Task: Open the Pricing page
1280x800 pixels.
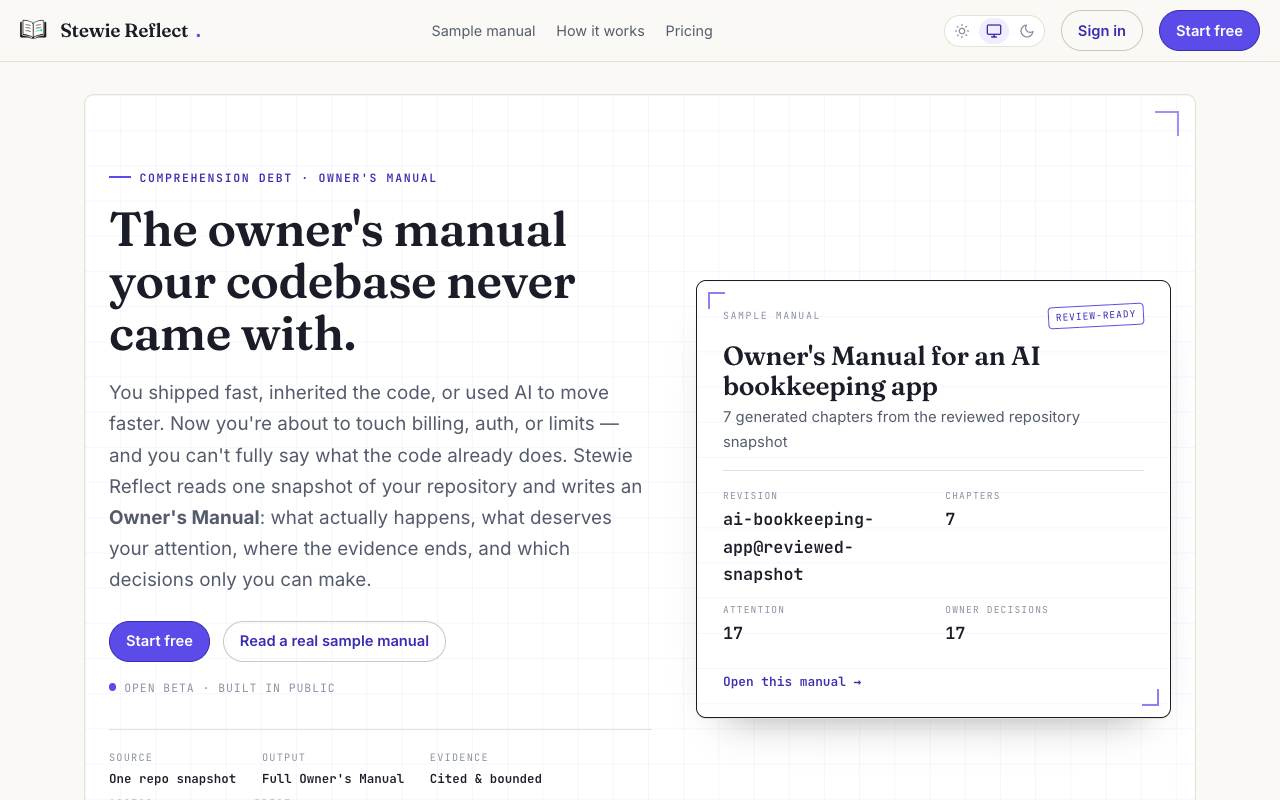Action: pyautogui.click(x=689, y=31)
